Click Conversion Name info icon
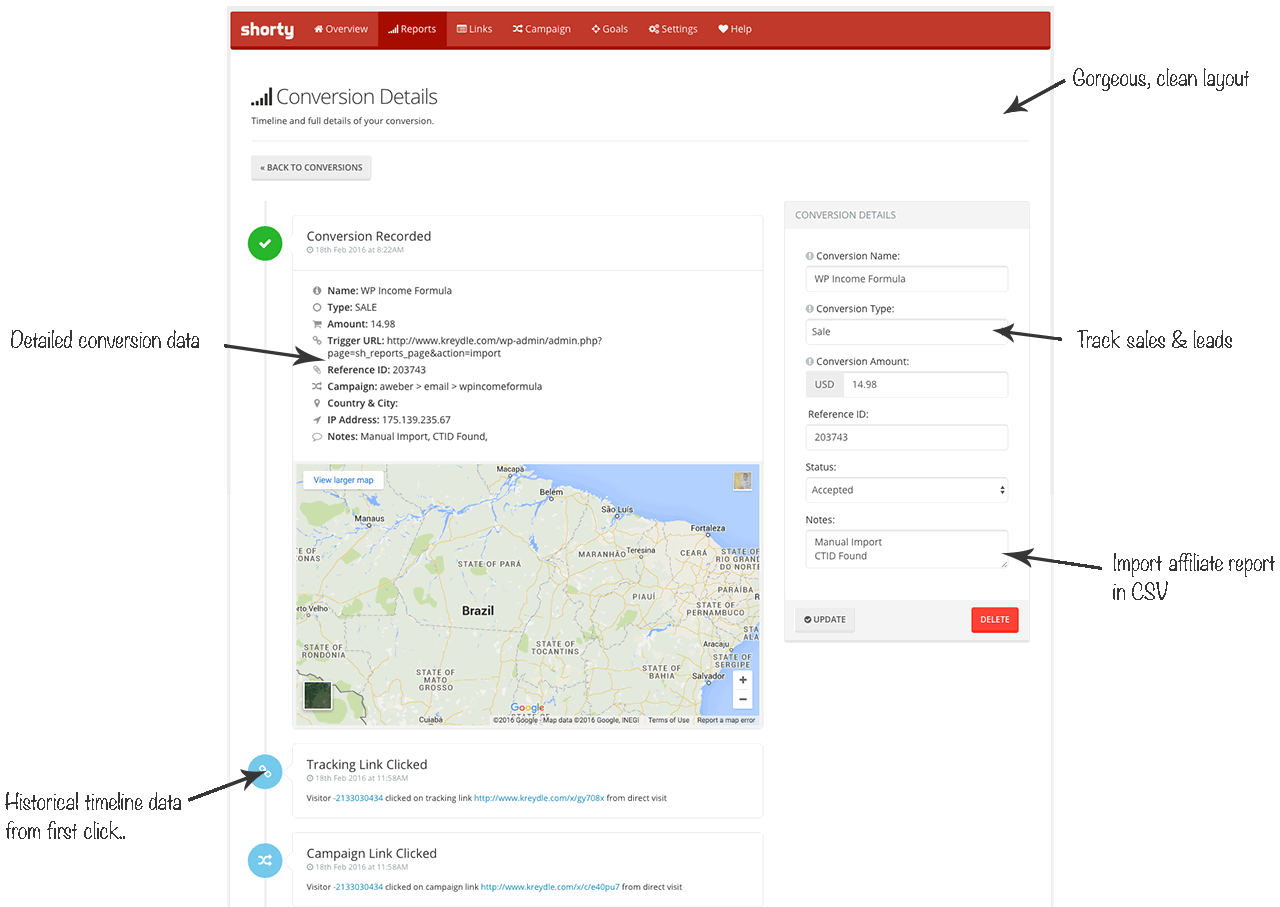The height and width of the screenshot is (907, 1280). [x=810, y=256]
